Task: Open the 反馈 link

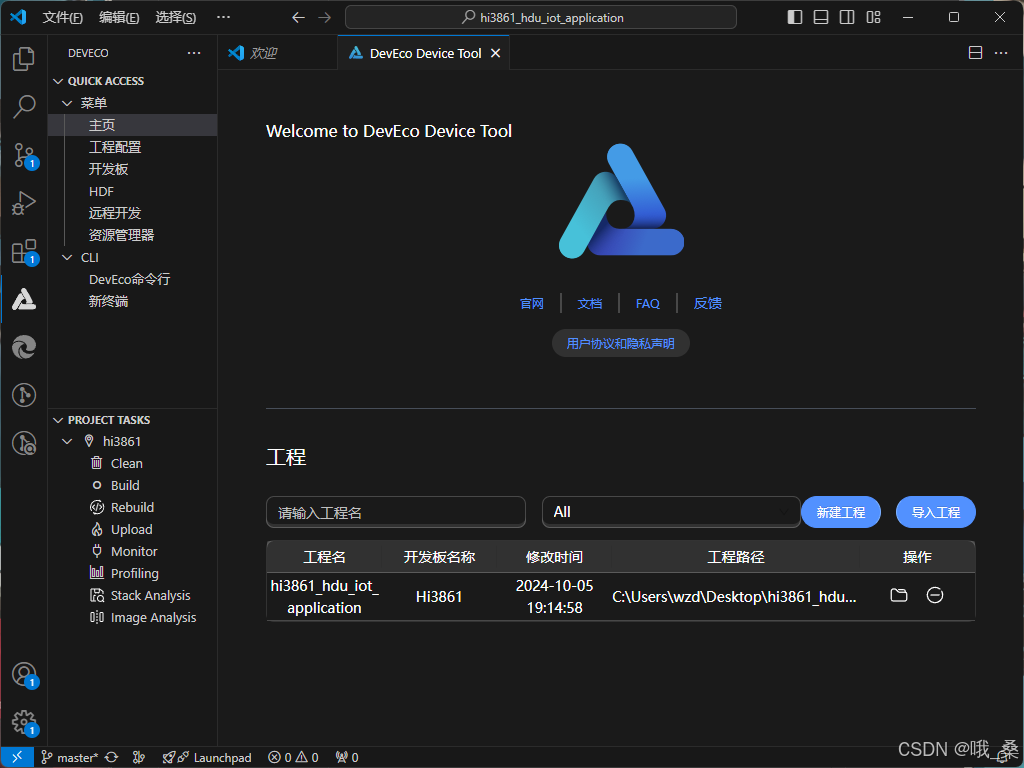Action: pos(707,304)
